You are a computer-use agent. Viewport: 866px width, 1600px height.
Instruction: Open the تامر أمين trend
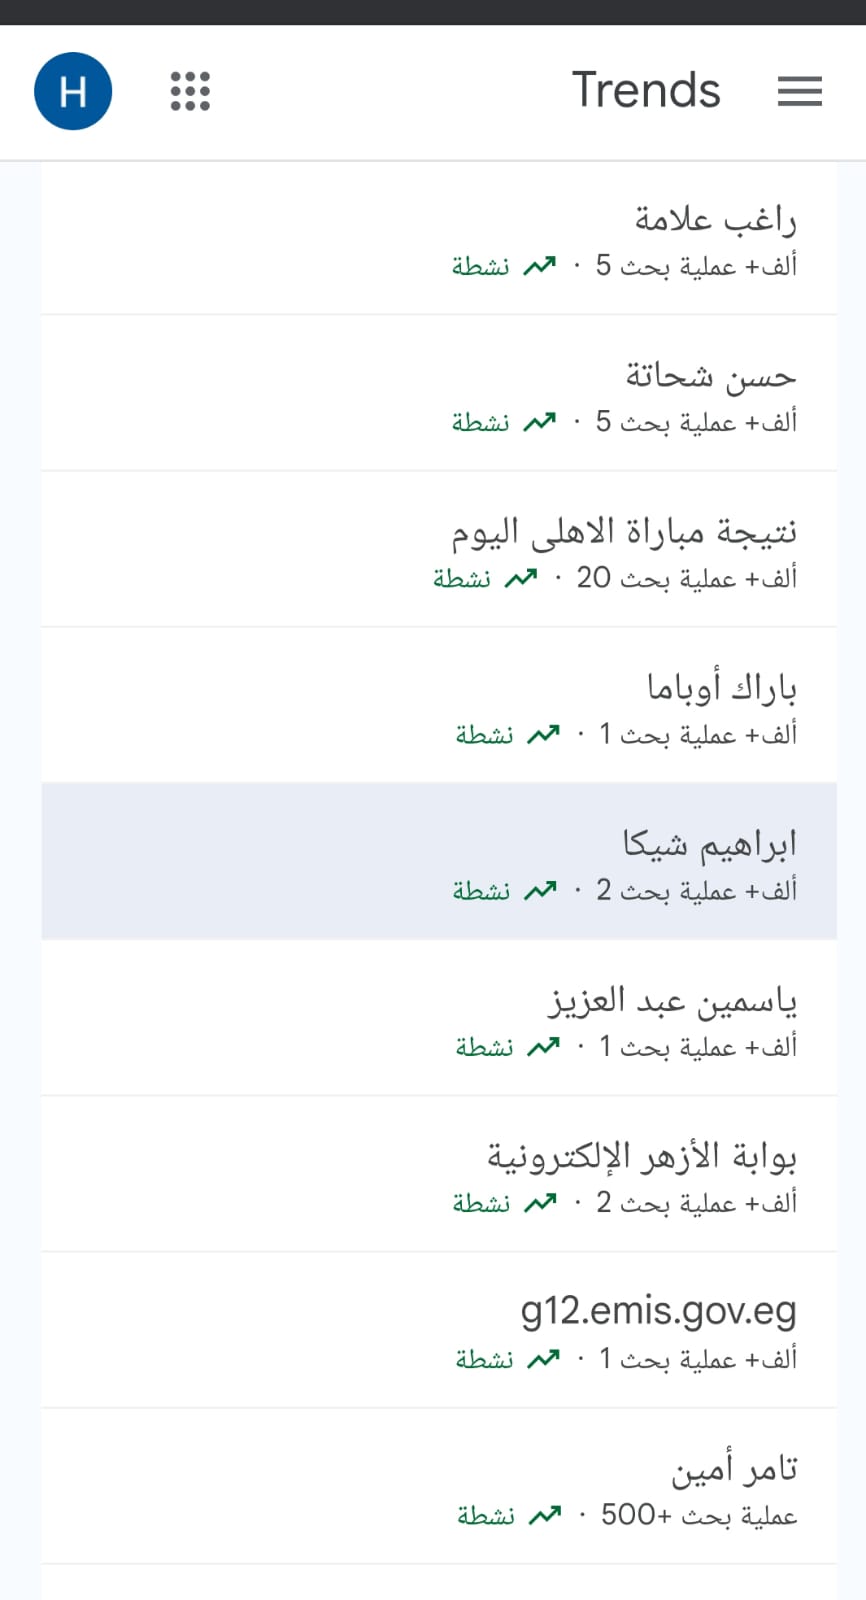[439, 1486]
